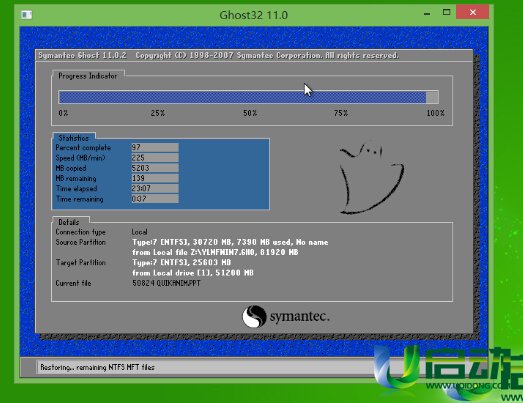Click the source line with 30720 MB
Screen dimensions: 523x403
click(230, 242)
